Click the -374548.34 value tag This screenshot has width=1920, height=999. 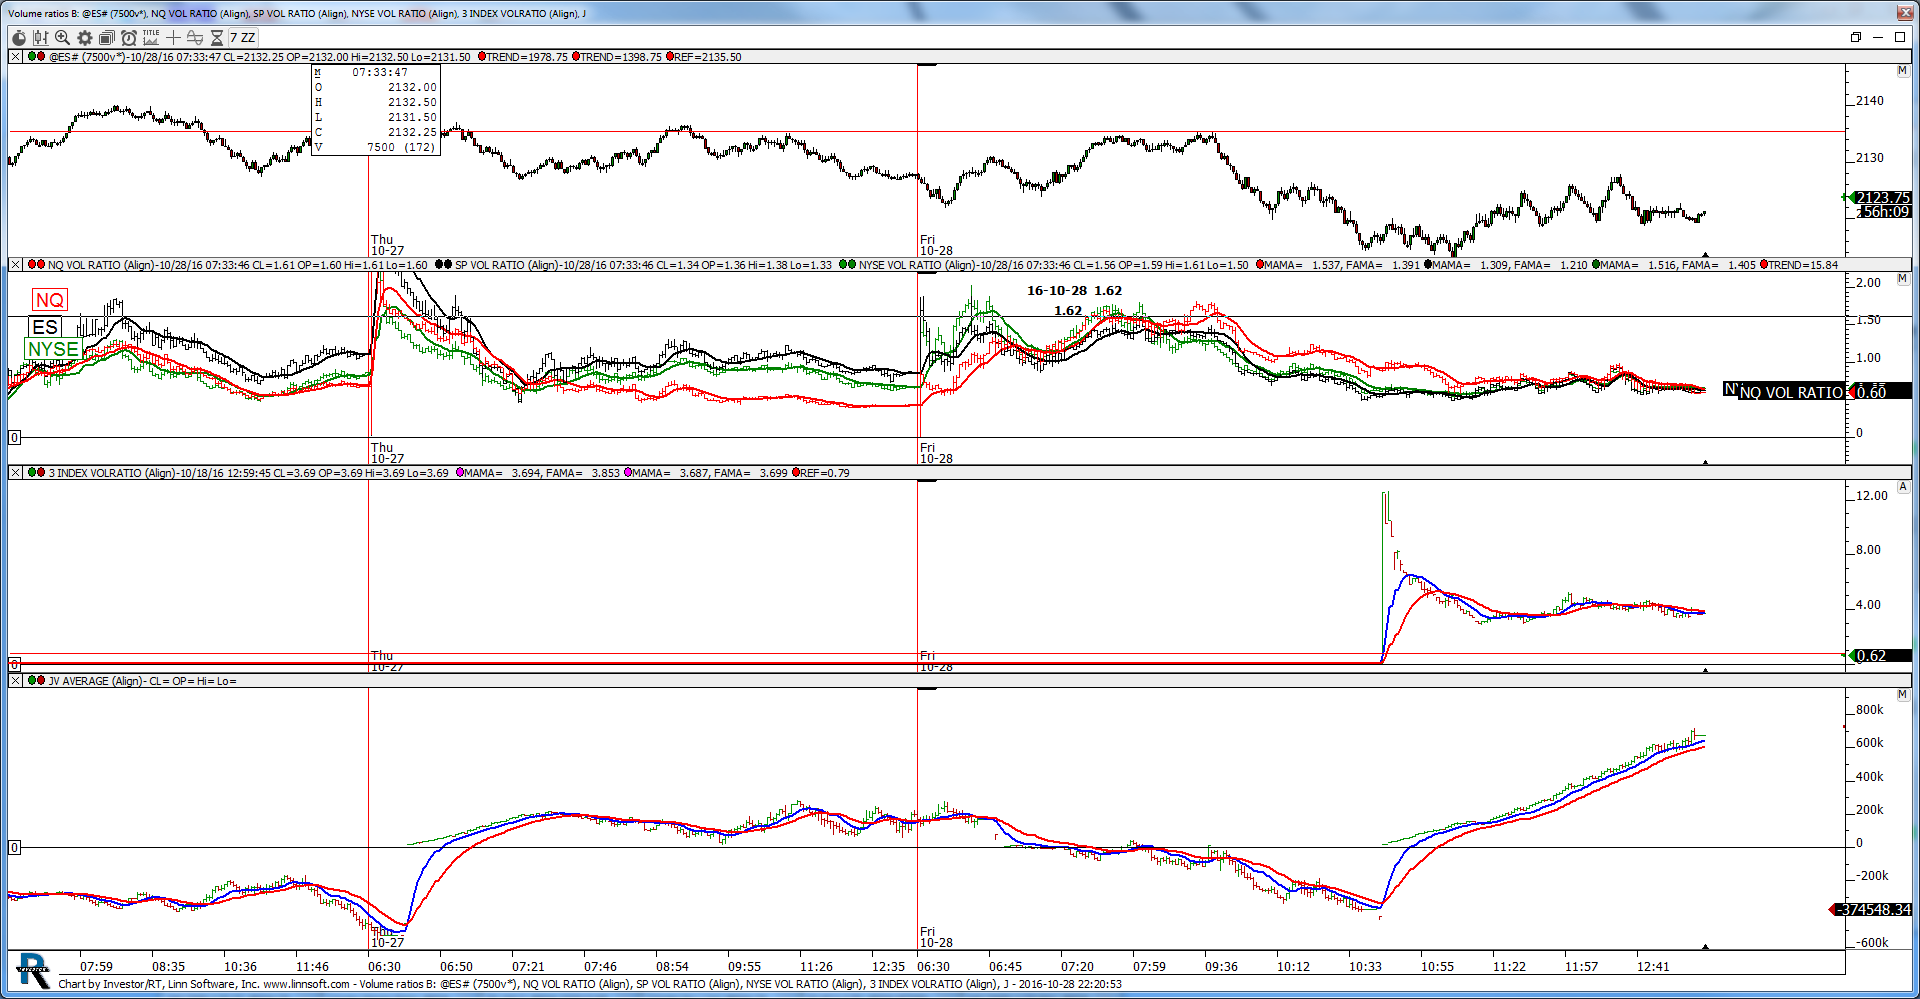point(1874,909)
